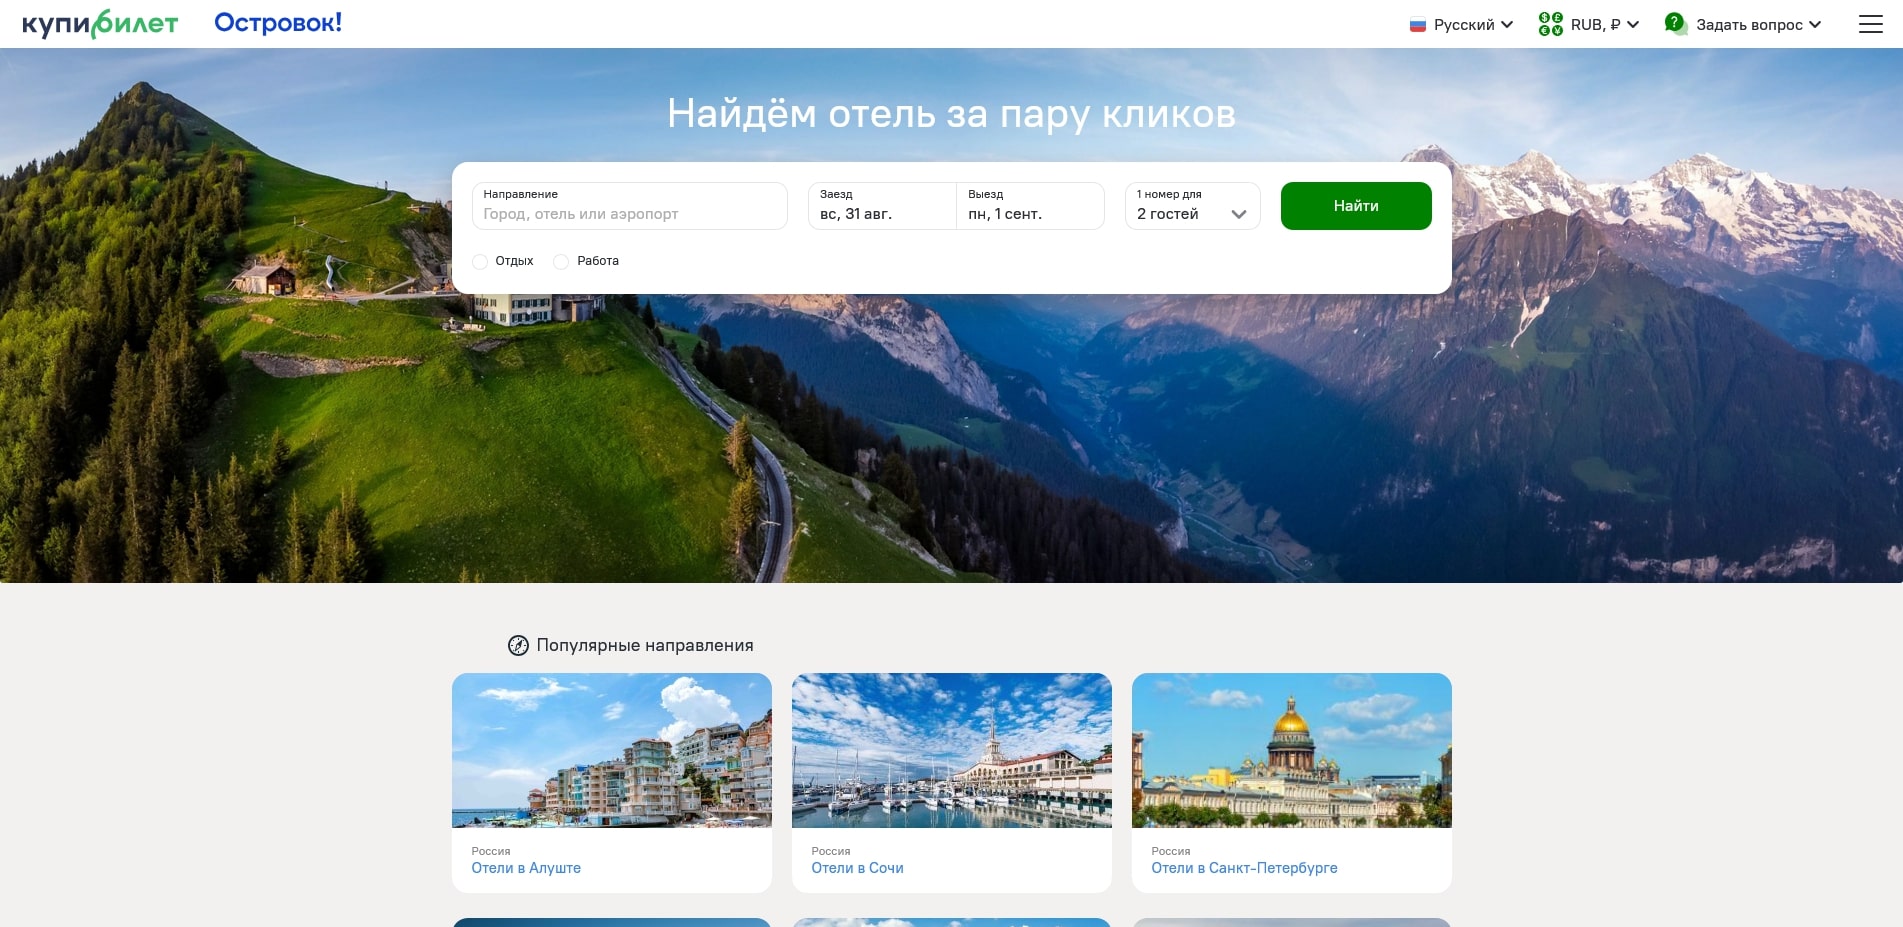The width and height of the screenshot is (1903, 927).
Task: Open the RUB currency dropdown
Action: 1589,24
